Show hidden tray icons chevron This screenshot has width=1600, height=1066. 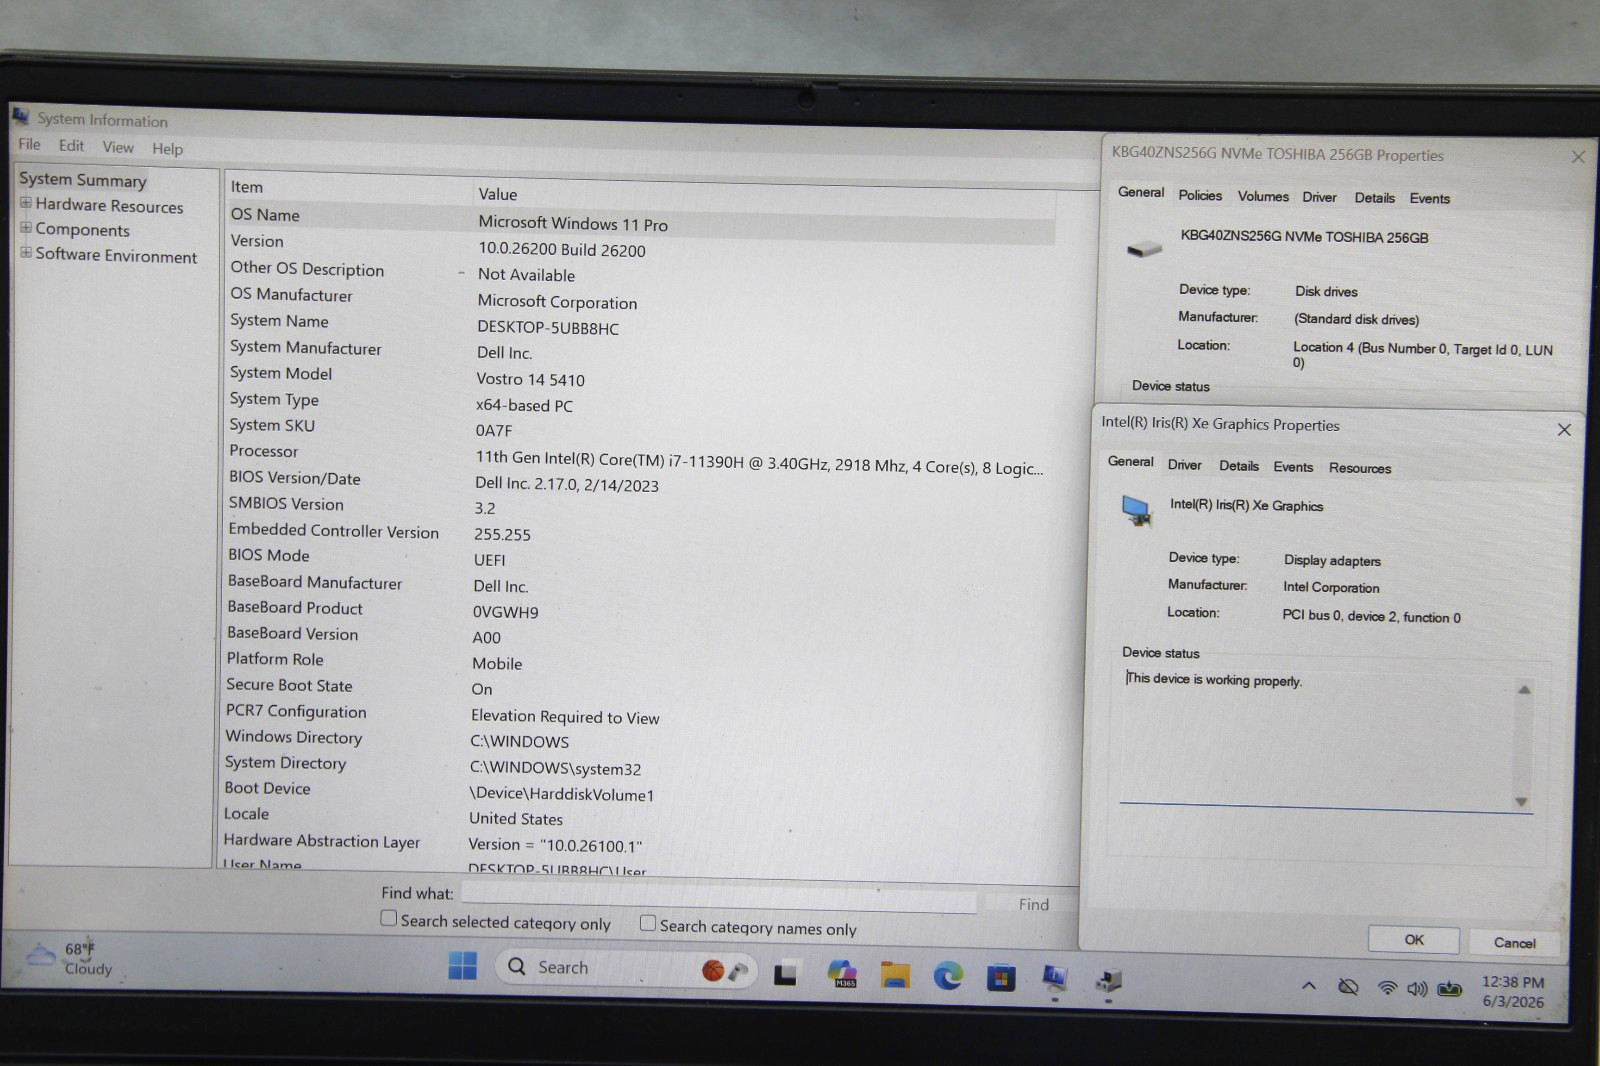pyautogui.click(x=1308, y=986)
